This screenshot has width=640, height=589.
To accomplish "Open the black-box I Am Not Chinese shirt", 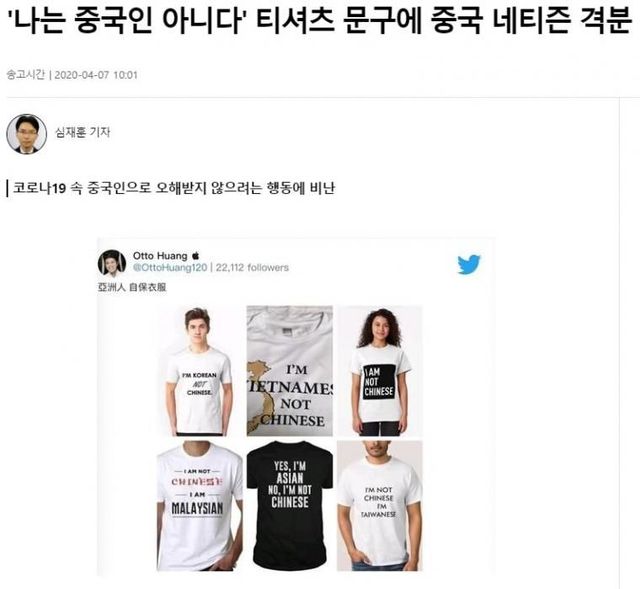I will (380, 371).
